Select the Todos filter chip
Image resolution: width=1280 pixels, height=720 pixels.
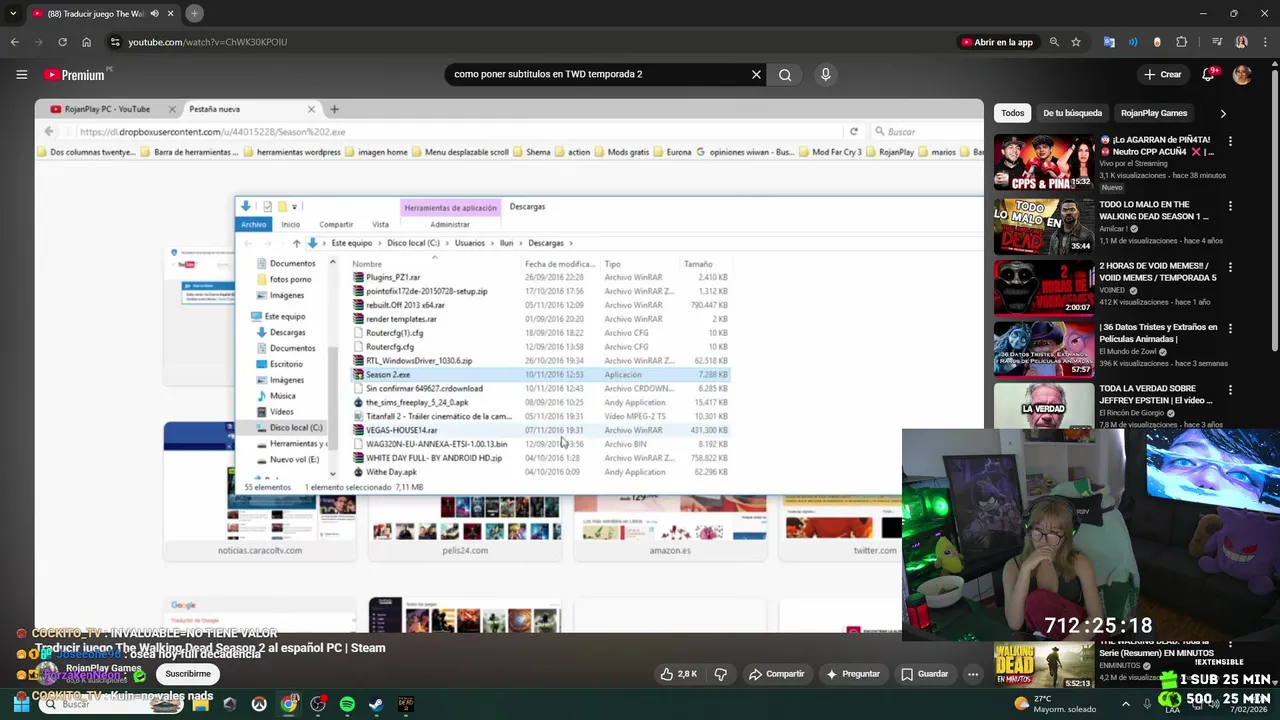1013,113
